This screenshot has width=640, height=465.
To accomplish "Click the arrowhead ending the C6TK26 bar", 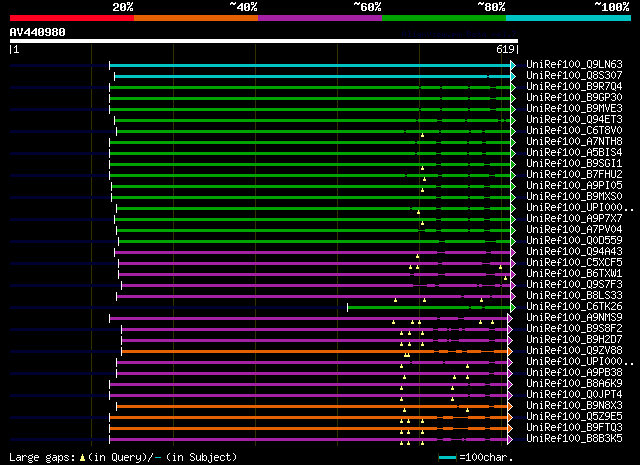I will point(513,308).
